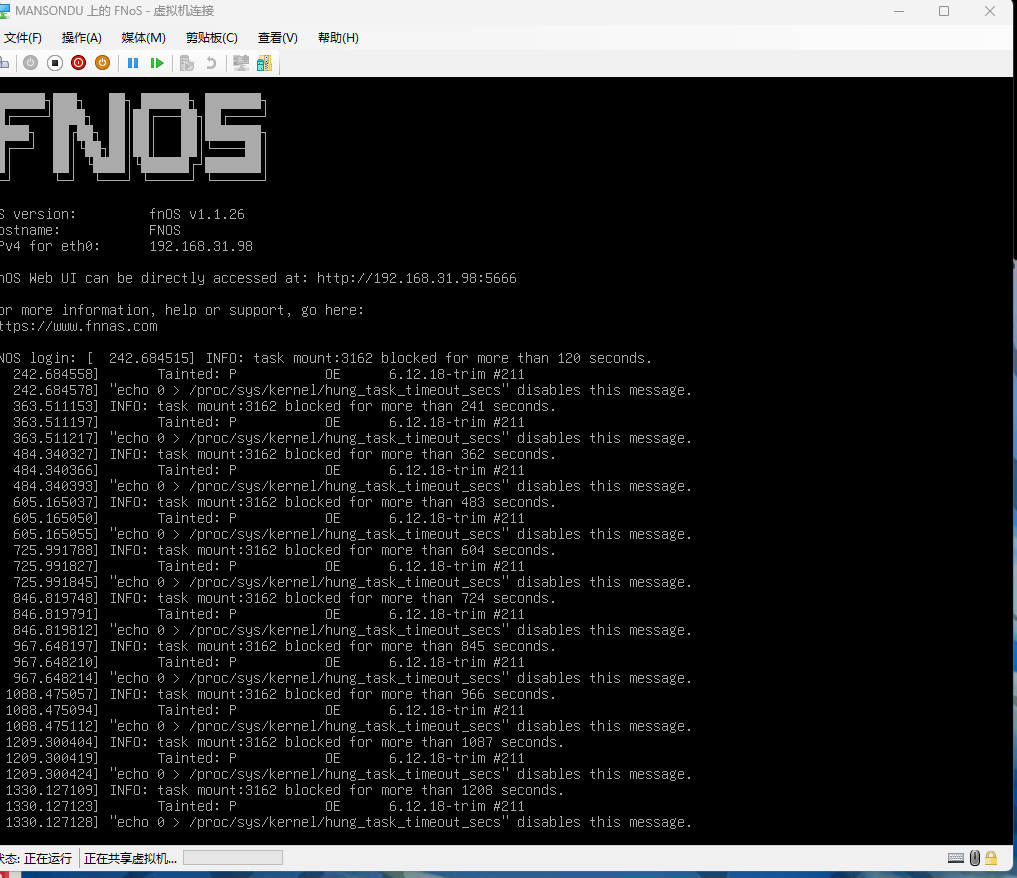This screenshot has height=878, width=1017.
Task: Reset the VM with the green play icon
Action: click(157, 63)
